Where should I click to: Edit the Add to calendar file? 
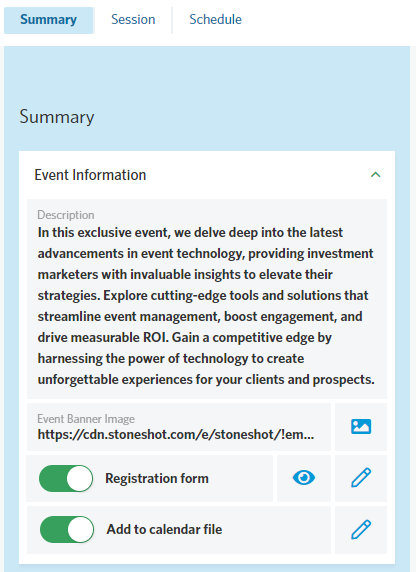pos(361,529)
